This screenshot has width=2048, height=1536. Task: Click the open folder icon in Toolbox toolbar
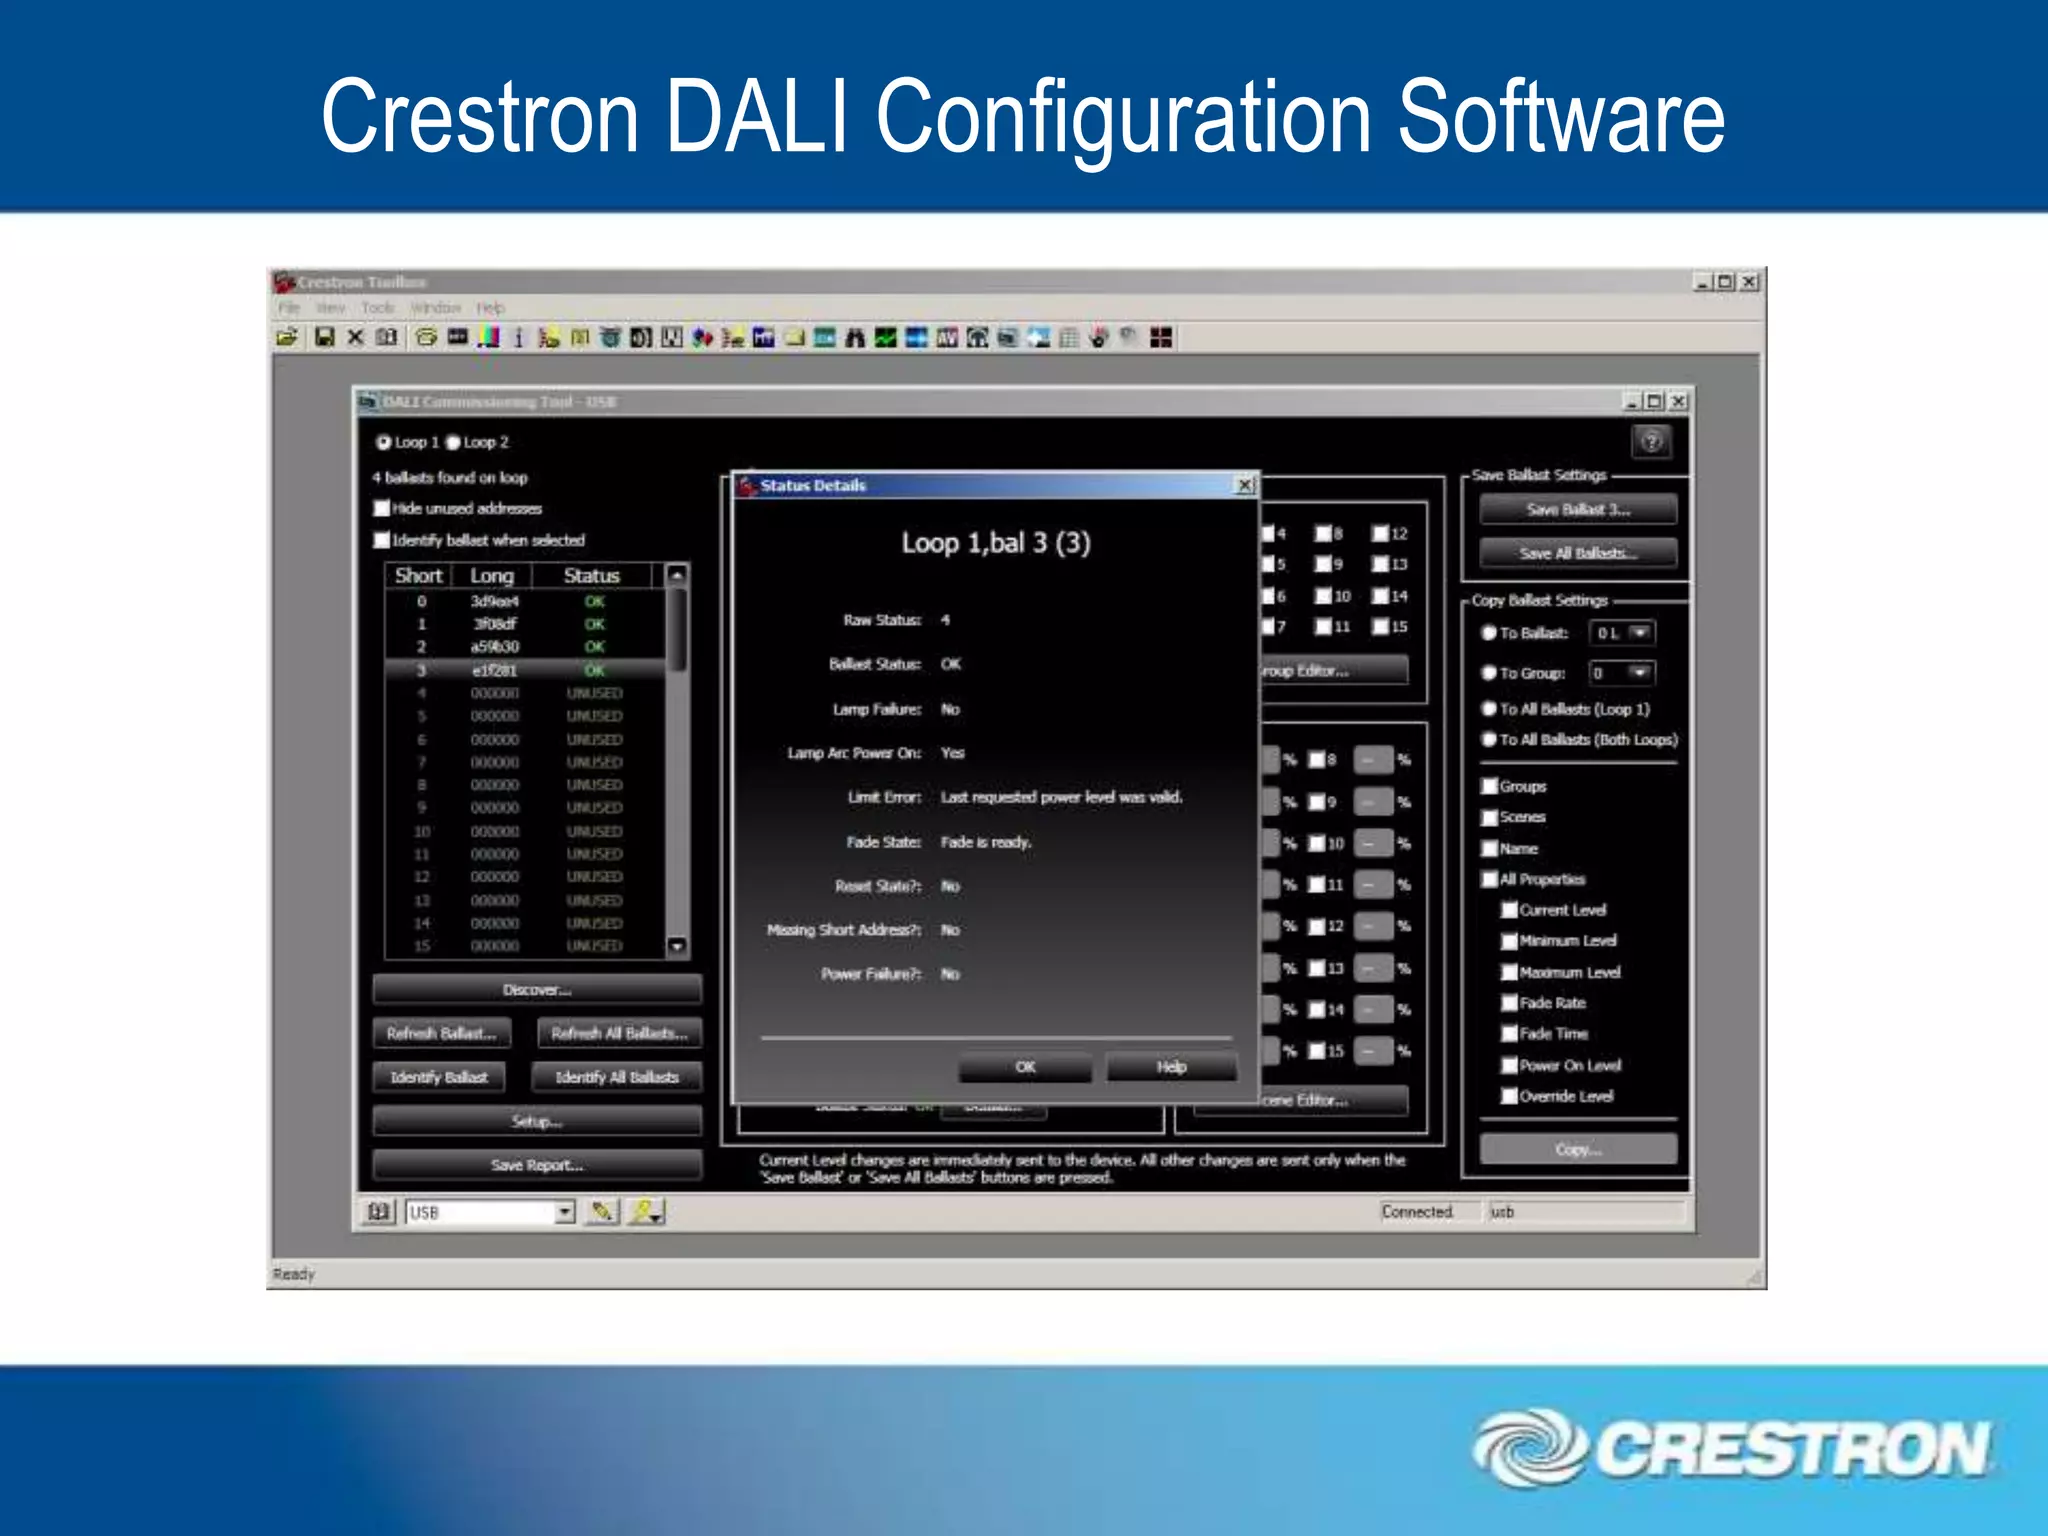[287, 337]
